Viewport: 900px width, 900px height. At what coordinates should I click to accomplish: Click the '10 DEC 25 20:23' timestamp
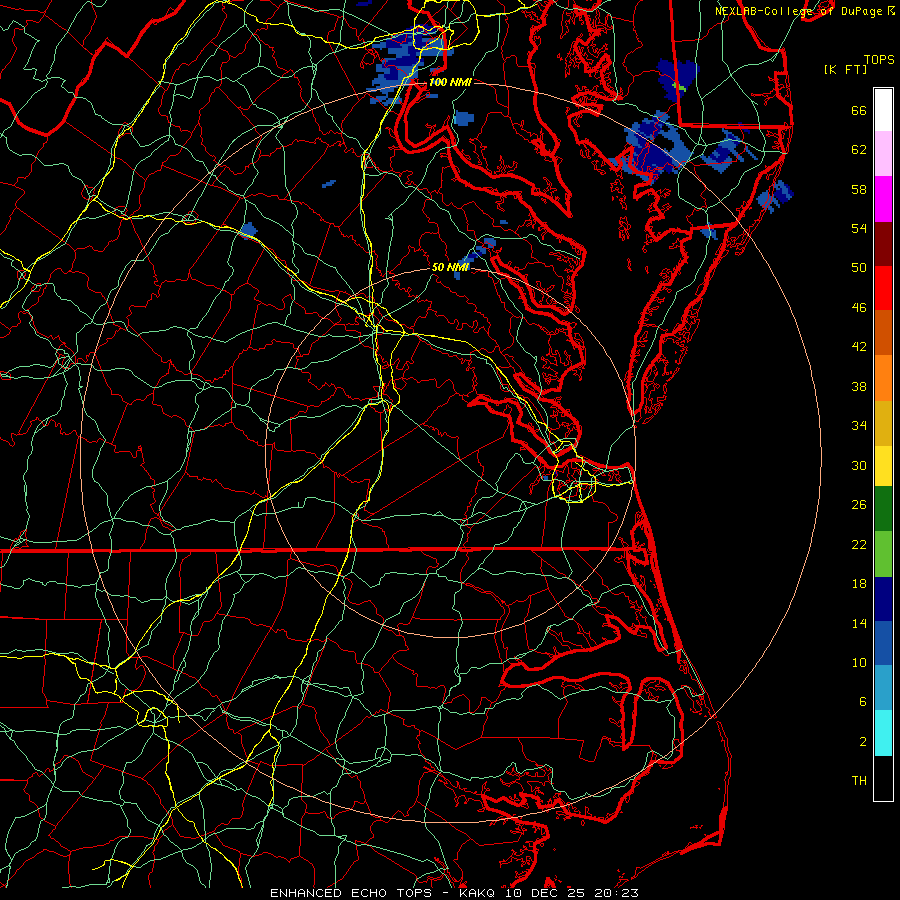572,893
